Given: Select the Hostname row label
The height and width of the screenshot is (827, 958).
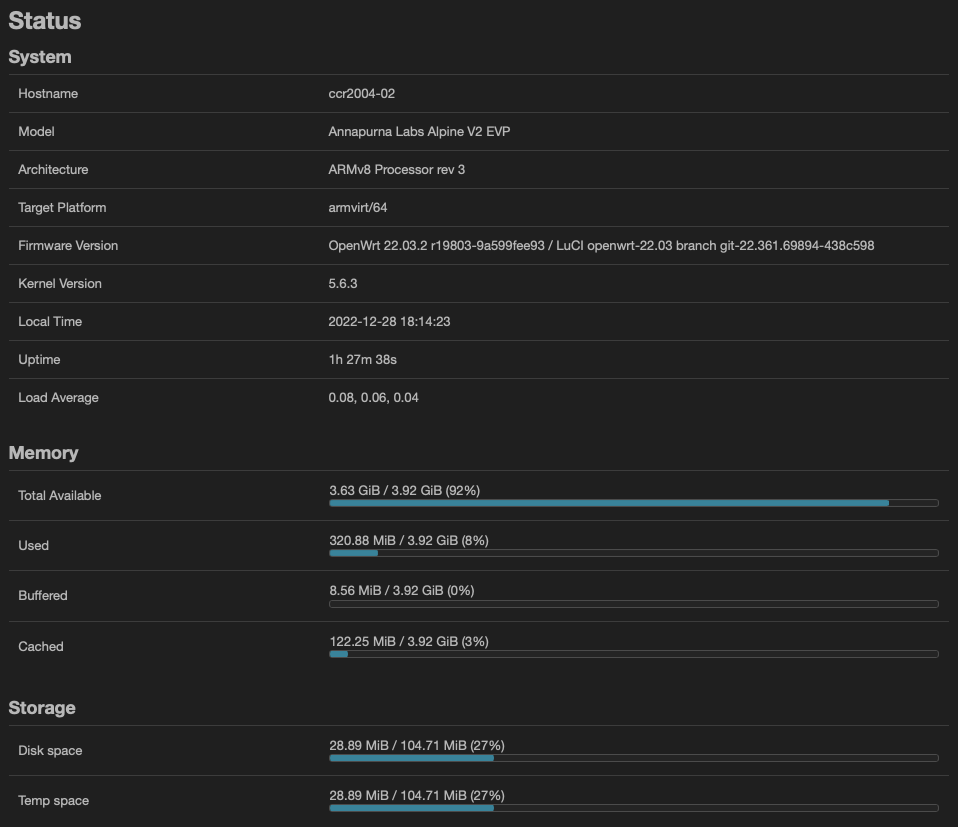Looking at the screenshot, I should 48,93.
